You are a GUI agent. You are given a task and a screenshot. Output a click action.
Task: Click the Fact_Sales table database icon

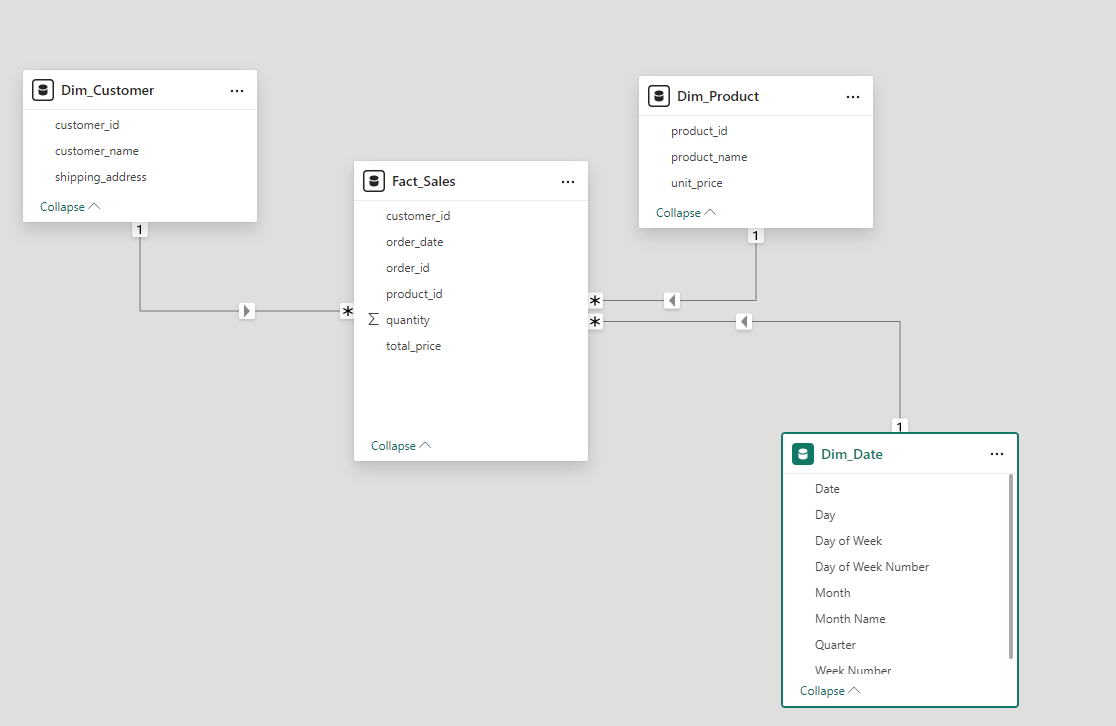click(x=373, y=181)
